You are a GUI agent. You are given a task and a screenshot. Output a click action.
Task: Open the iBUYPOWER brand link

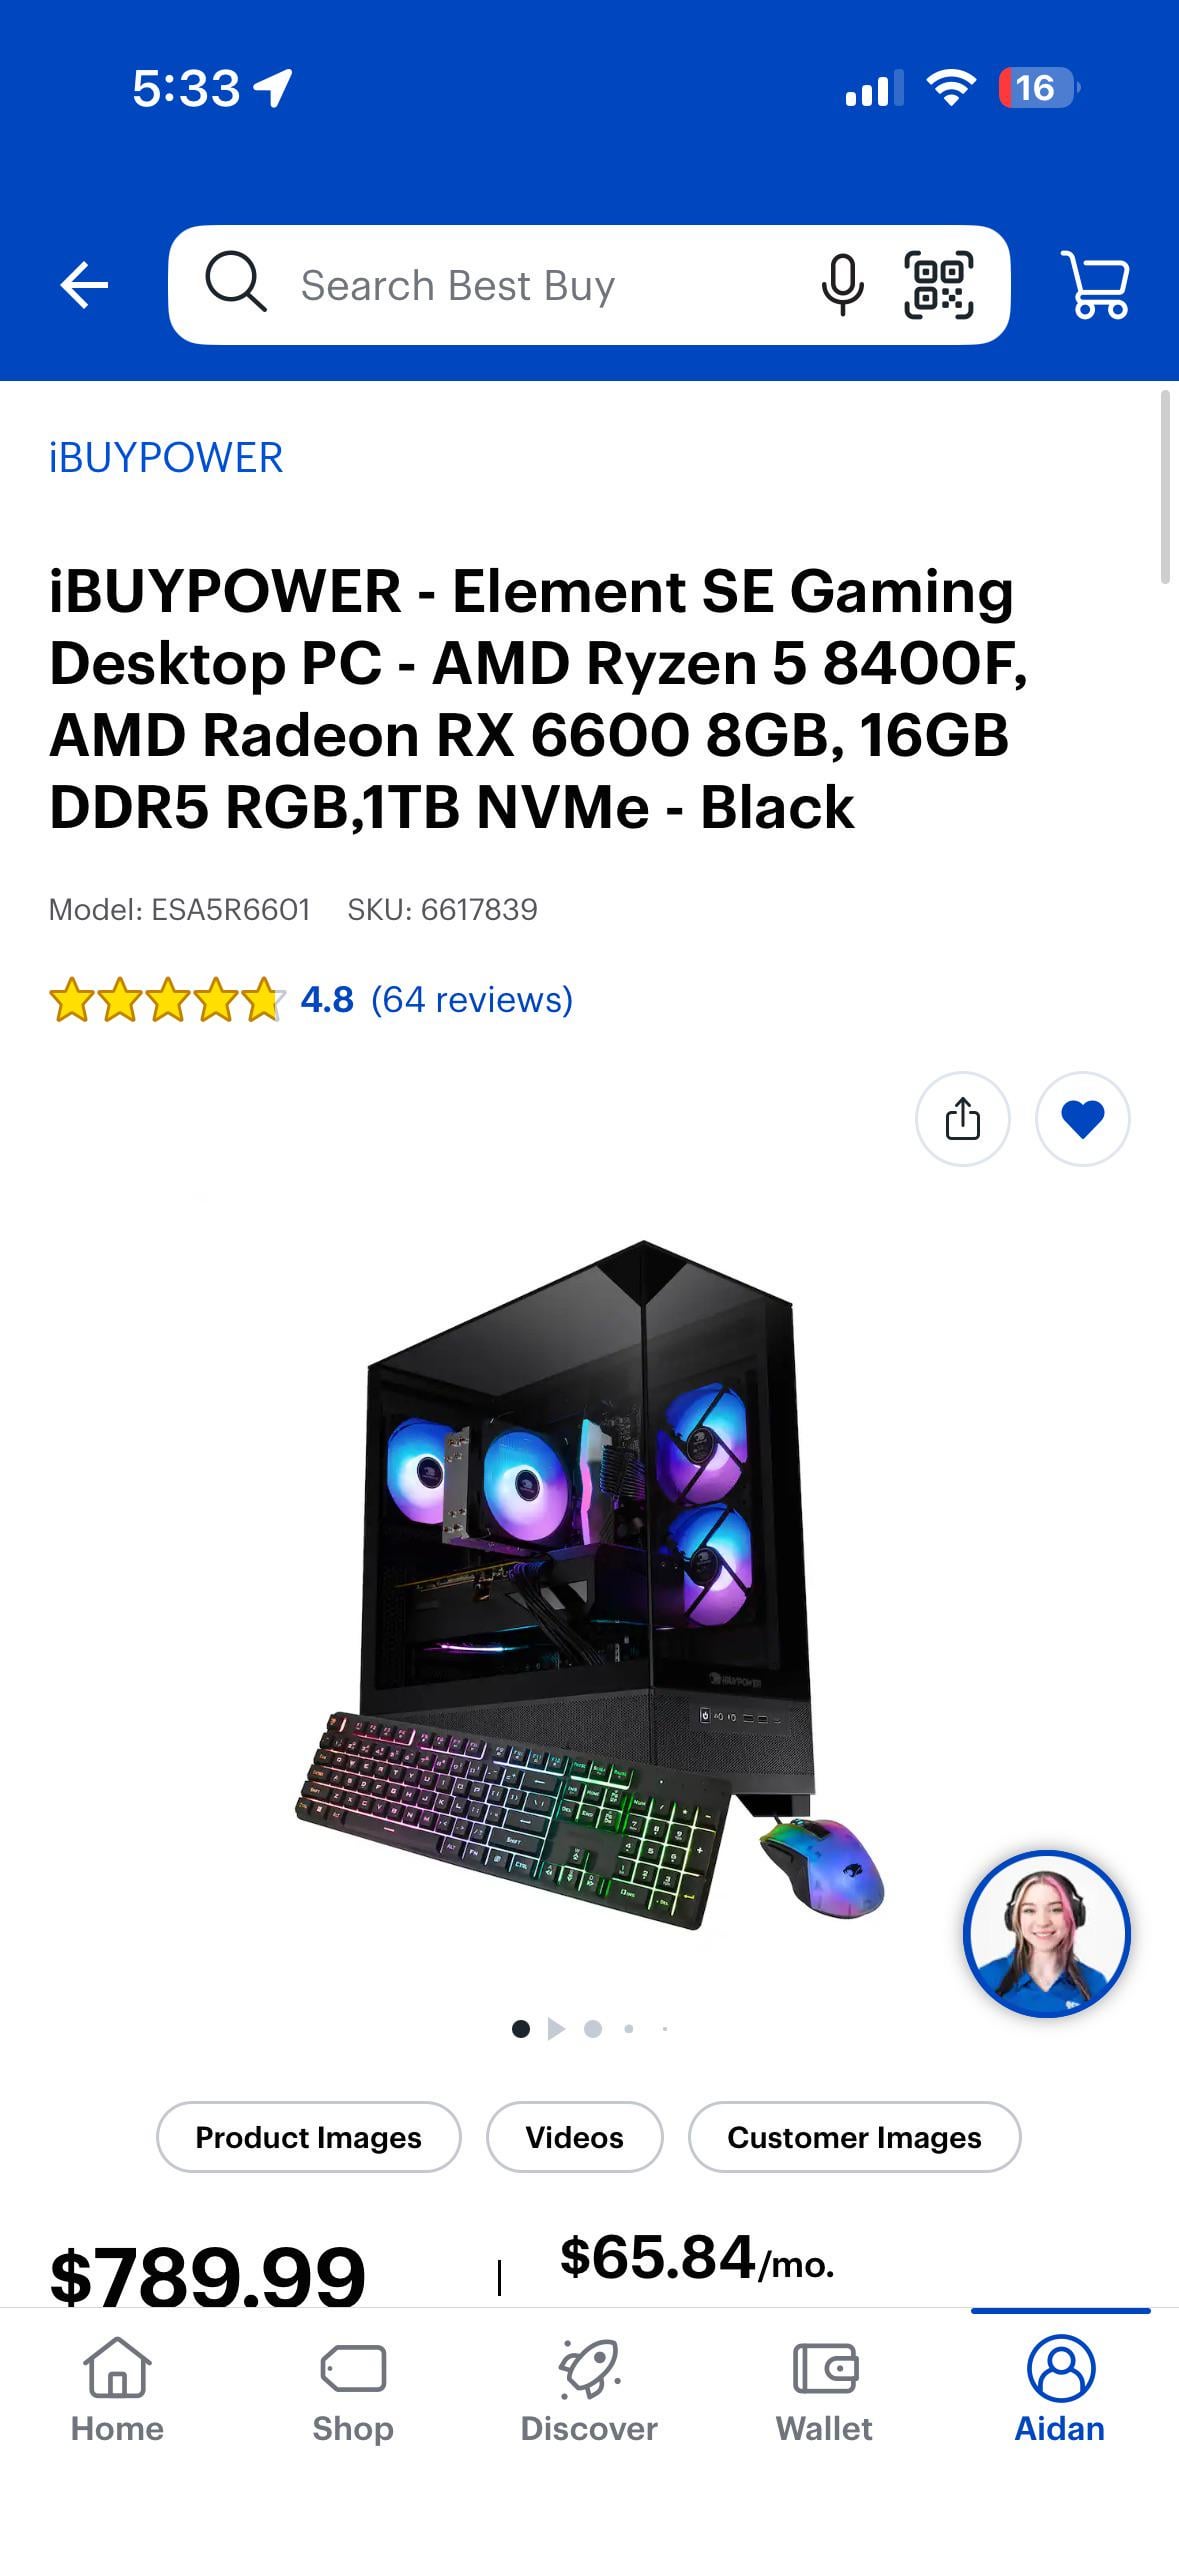166,458
